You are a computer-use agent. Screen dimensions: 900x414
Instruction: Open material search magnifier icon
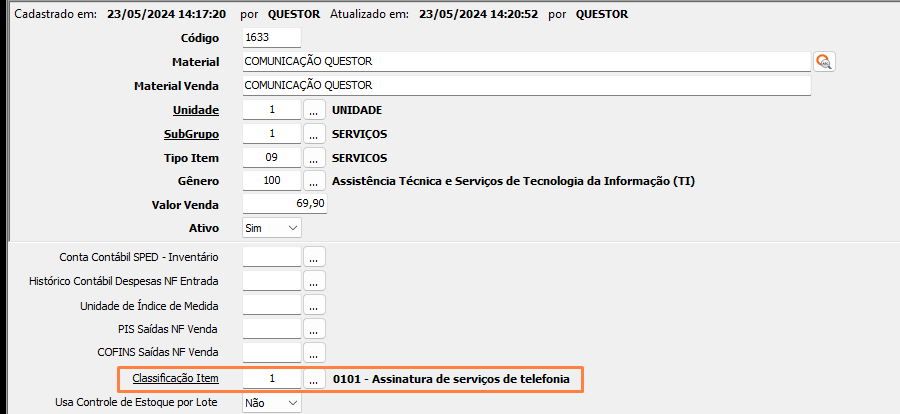(824, 61)
